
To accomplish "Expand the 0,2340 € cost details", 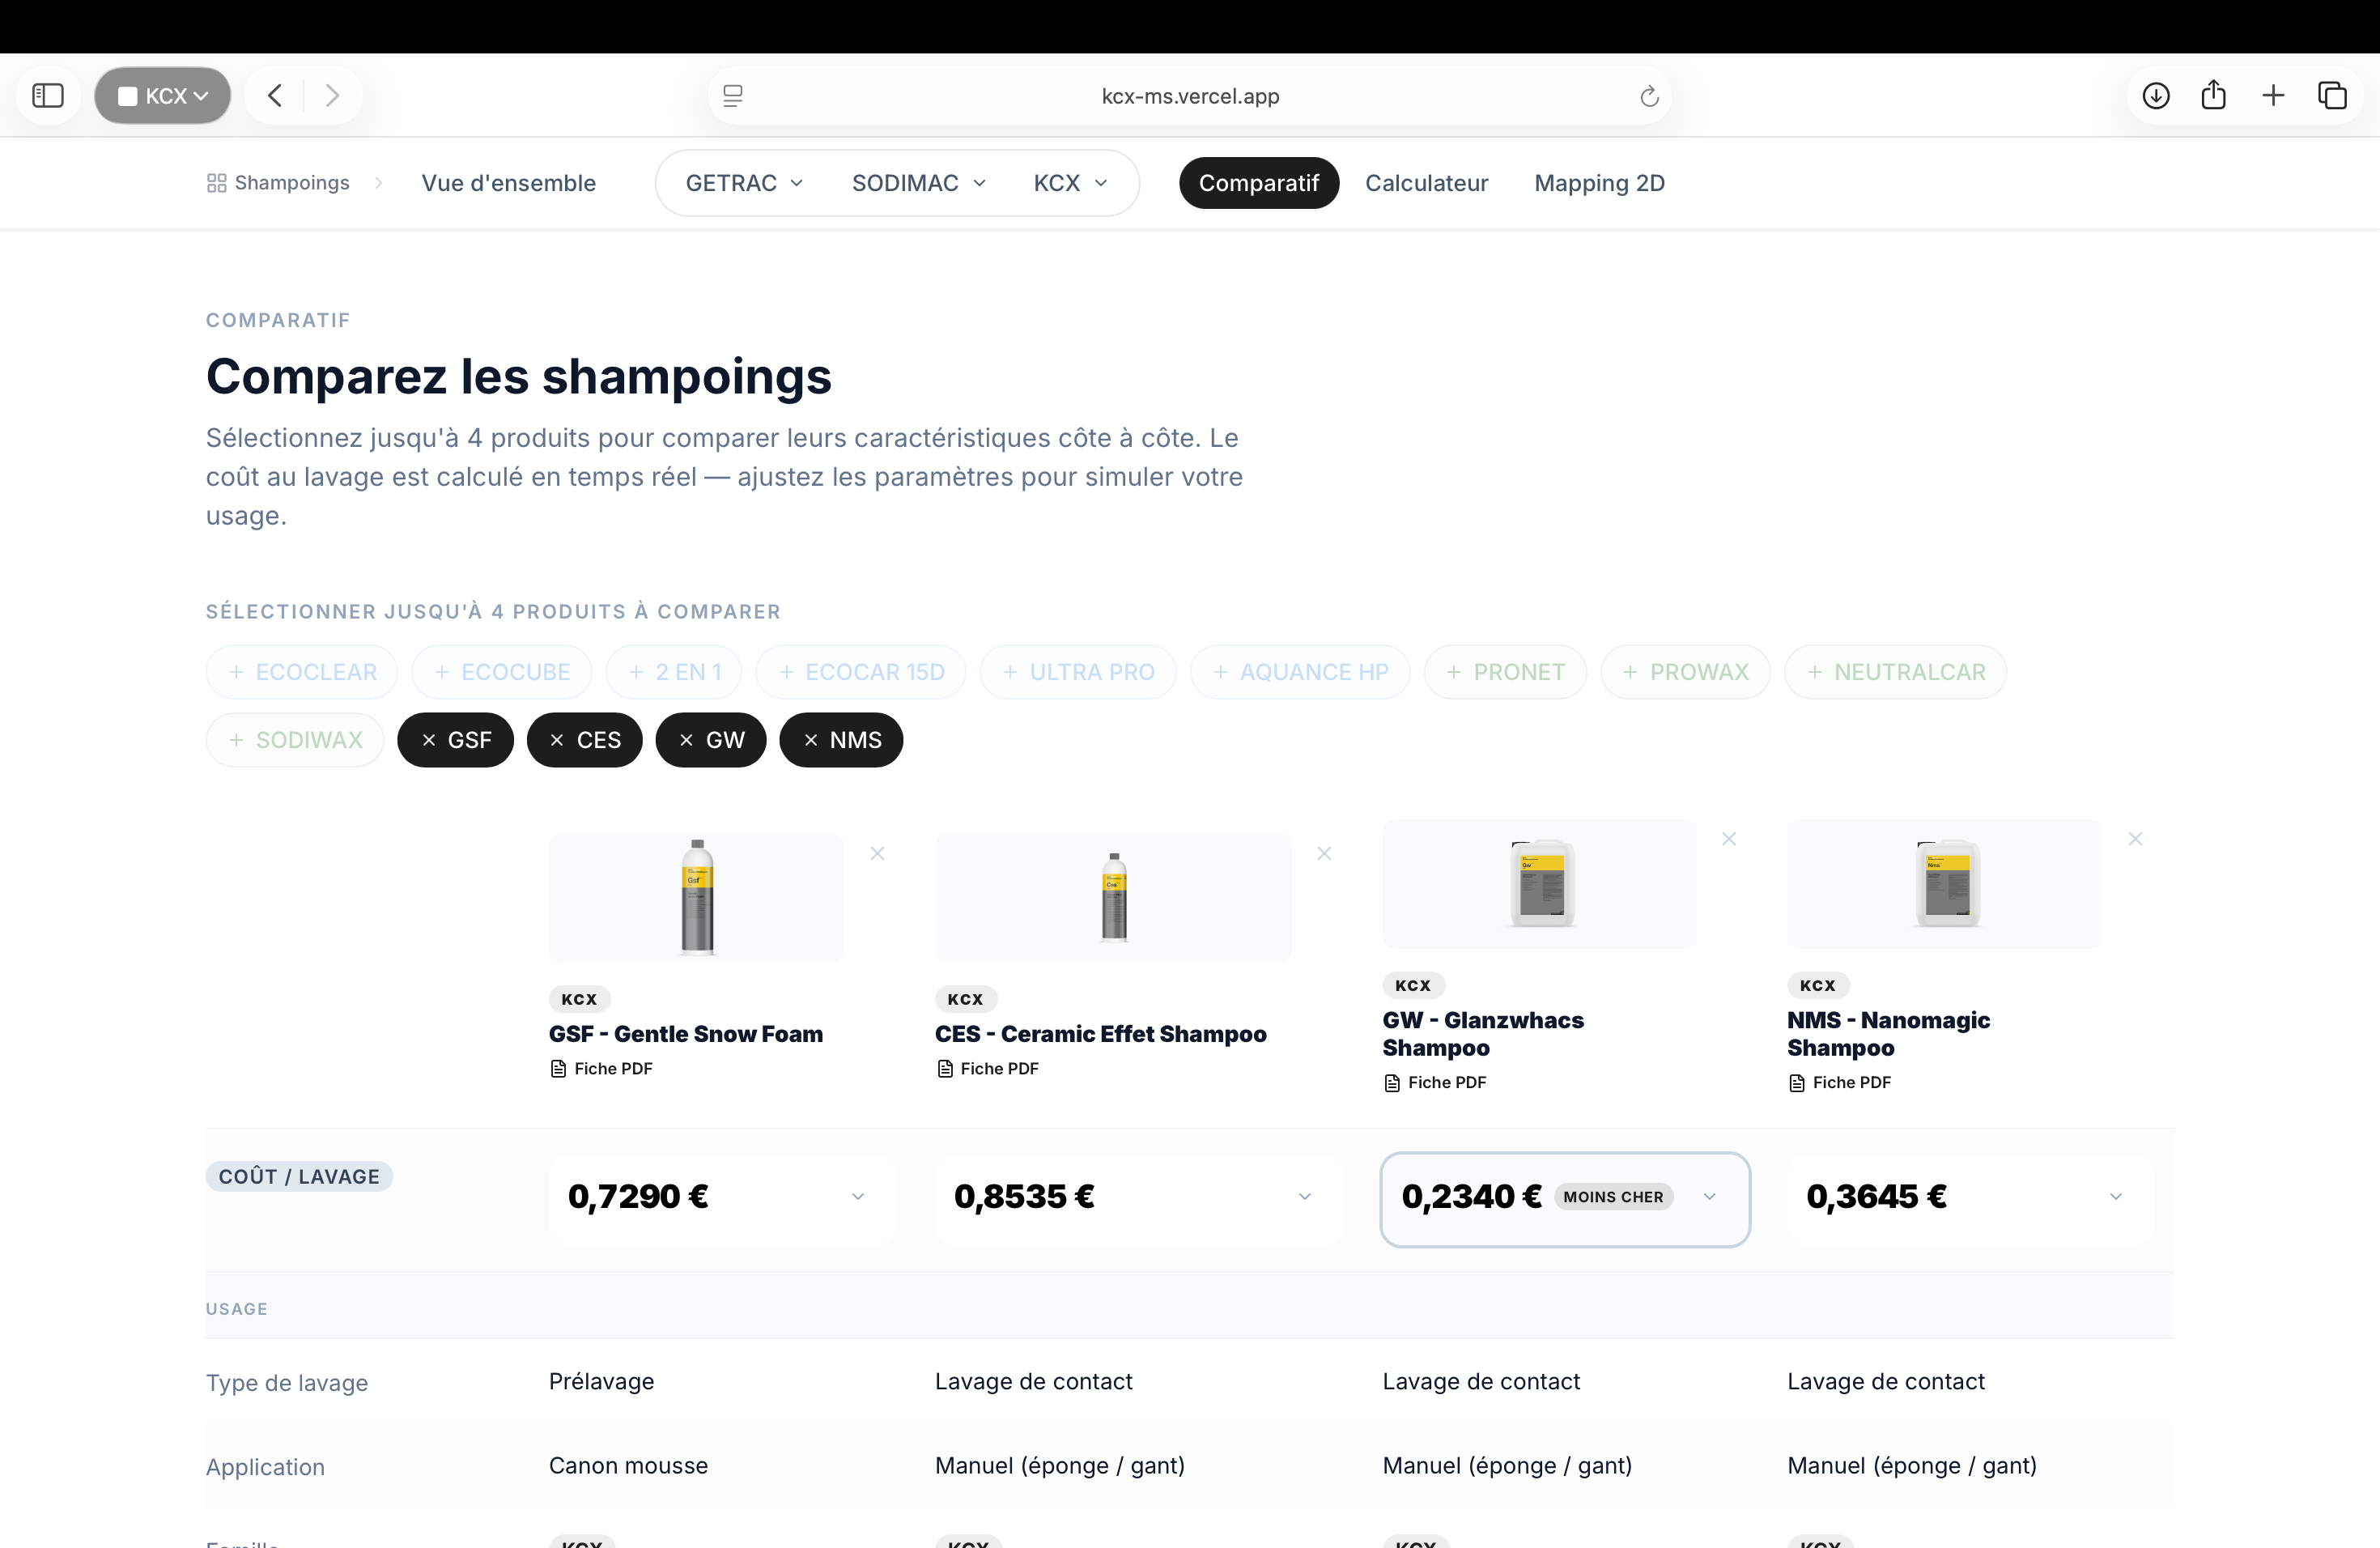I will (1709, 1197).
